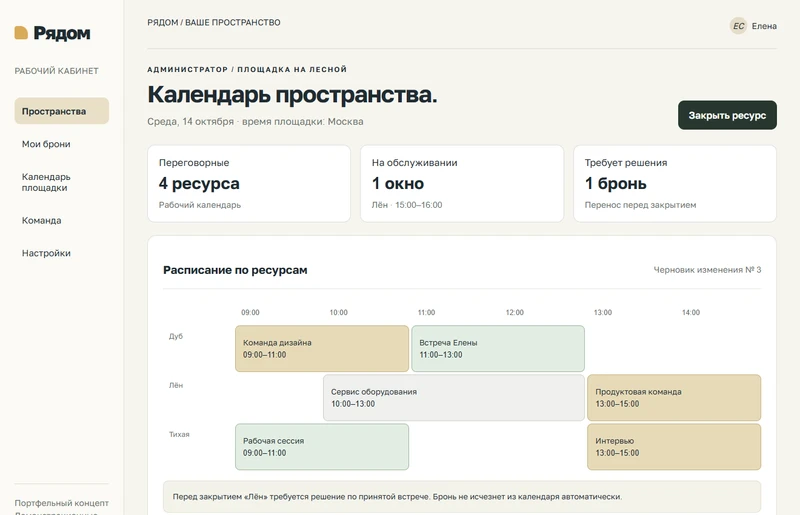Click Черновик изменения № 3 label
This screenshot has height=515, width=800.
[x=707, y=269]
